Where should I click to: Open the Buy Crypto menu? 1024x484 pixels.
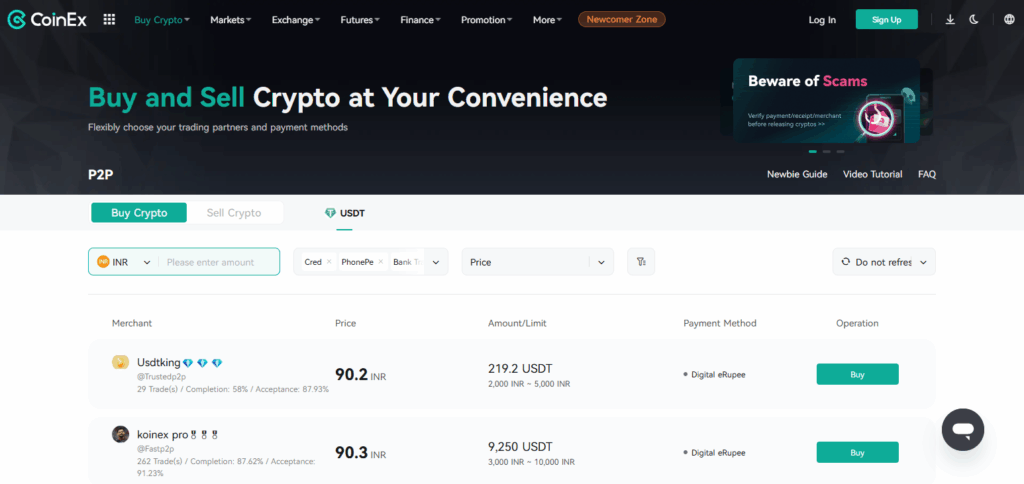(x=162, y=20)
